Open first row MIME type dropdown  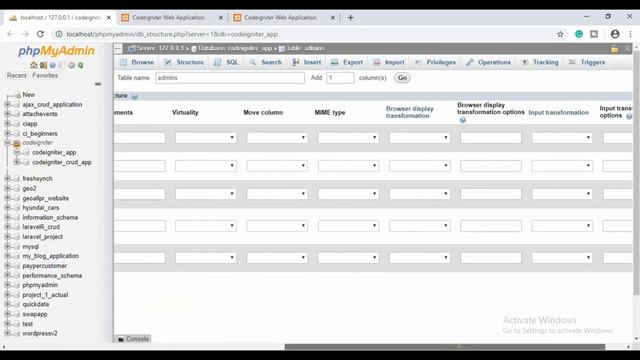point(348,138)
